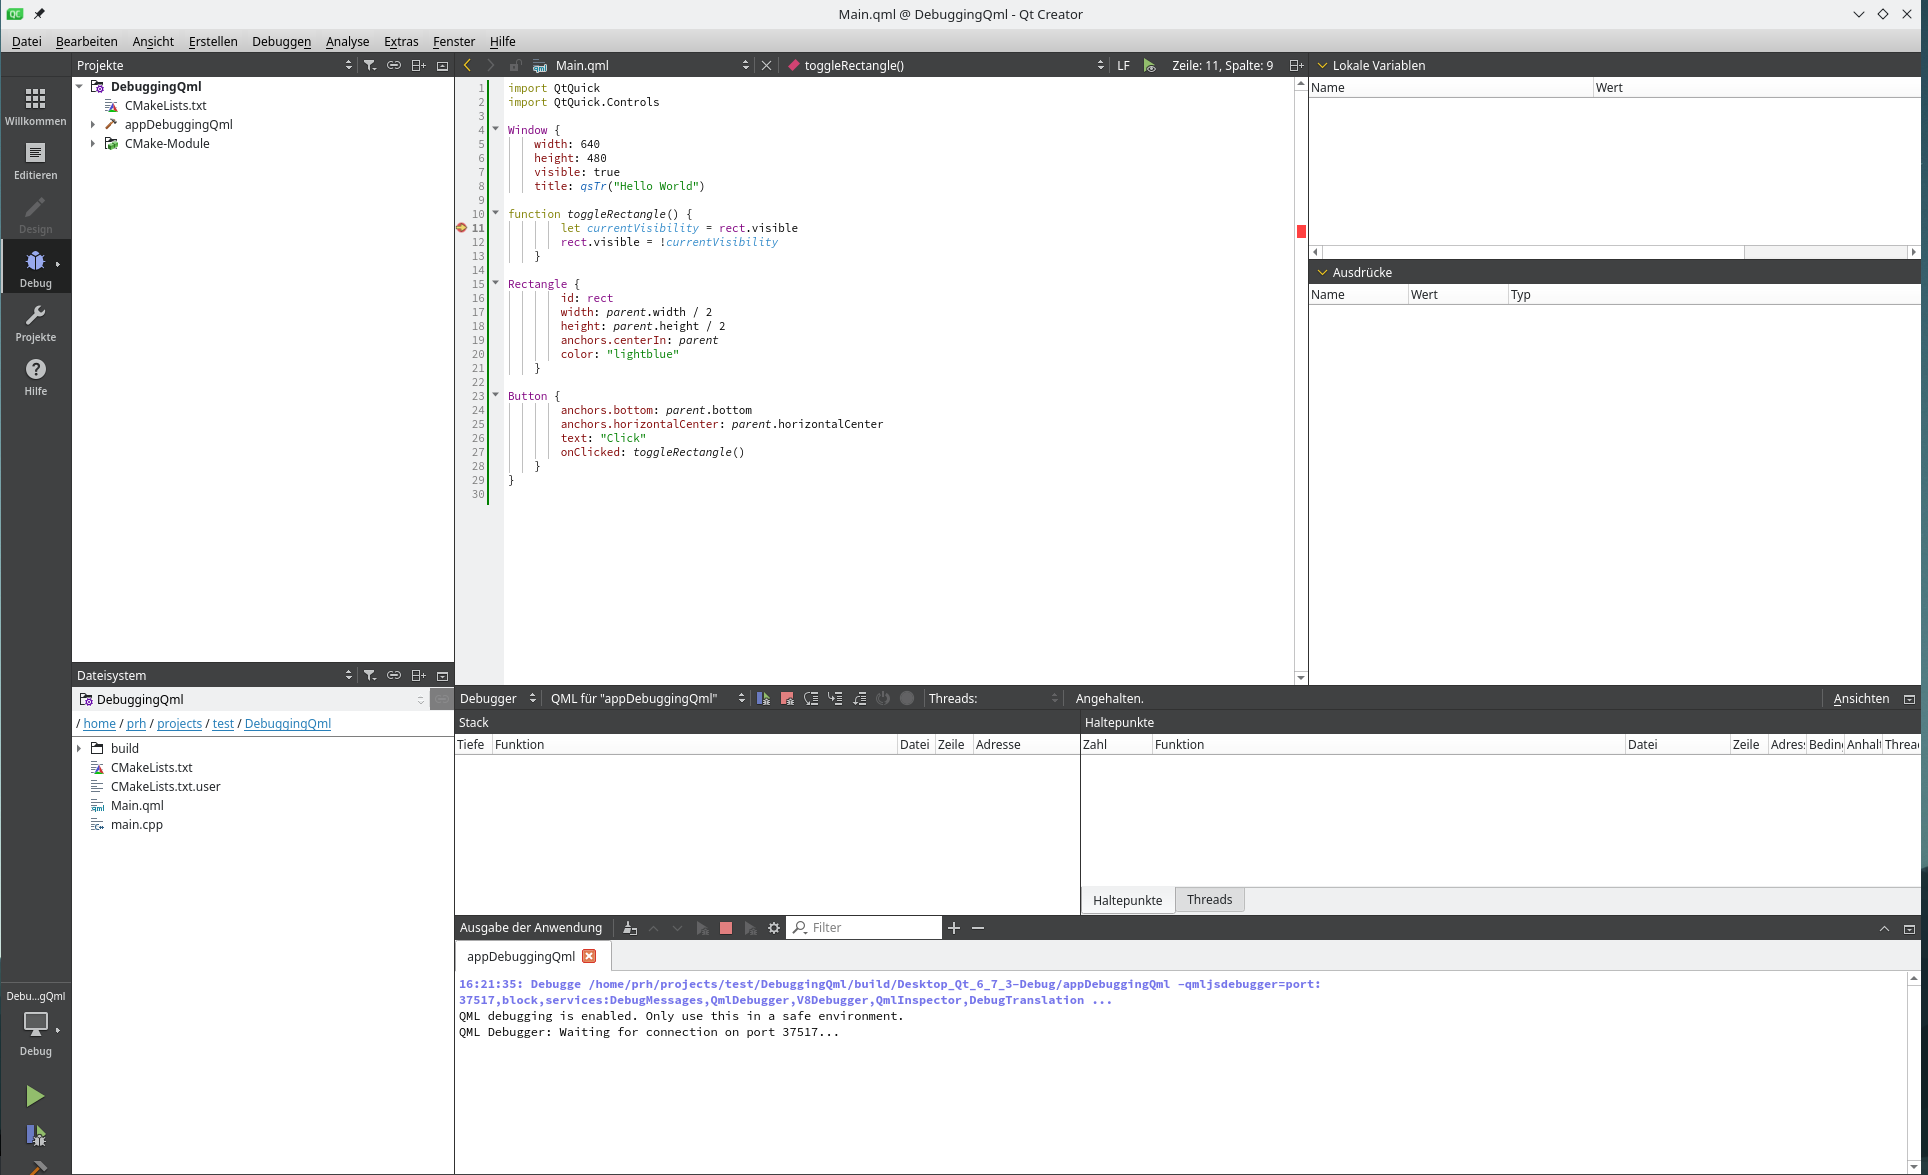Screen dimensions: 1928x1175
Task: Click the DebuggingQml breadcrumb link
Action: (287, 723)
